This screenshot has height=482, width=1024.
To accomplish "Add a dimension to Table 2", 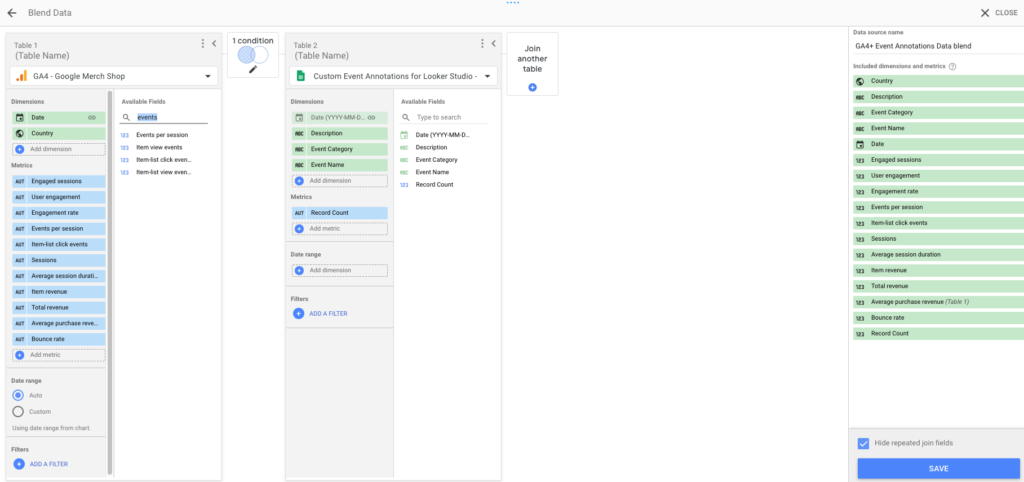I will click(339, 181).
